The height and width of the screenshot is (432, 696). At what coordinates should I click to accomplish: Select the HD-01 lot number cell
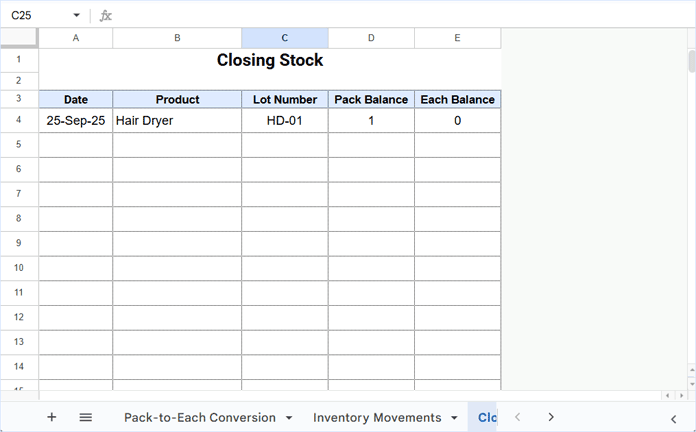[x=285, y=120]
